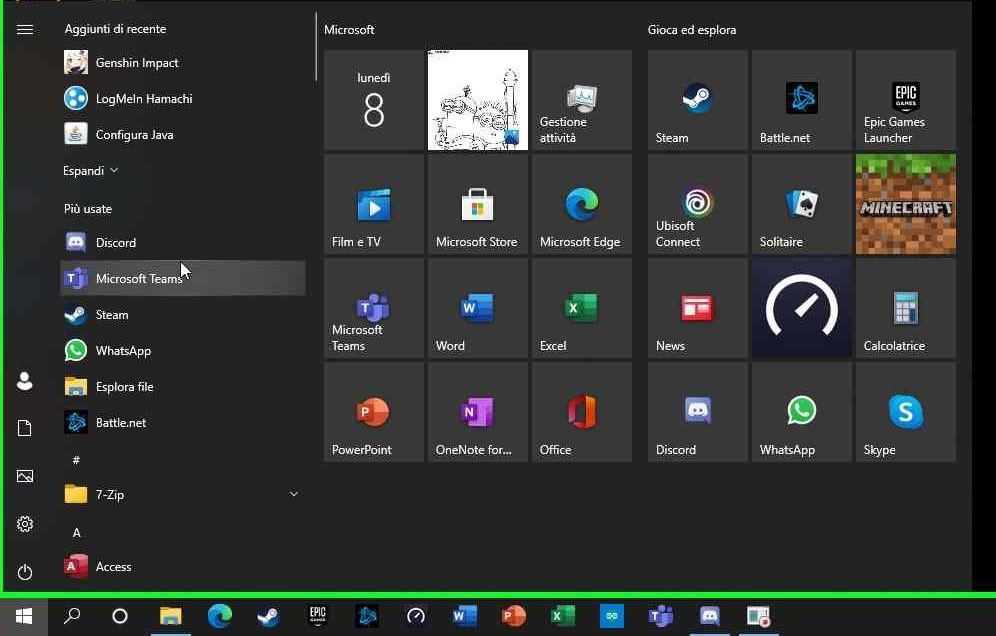Launch the Microsoft Teams tile
The image size is (996, 636).
pyautogui.click(x=374, y=308)
